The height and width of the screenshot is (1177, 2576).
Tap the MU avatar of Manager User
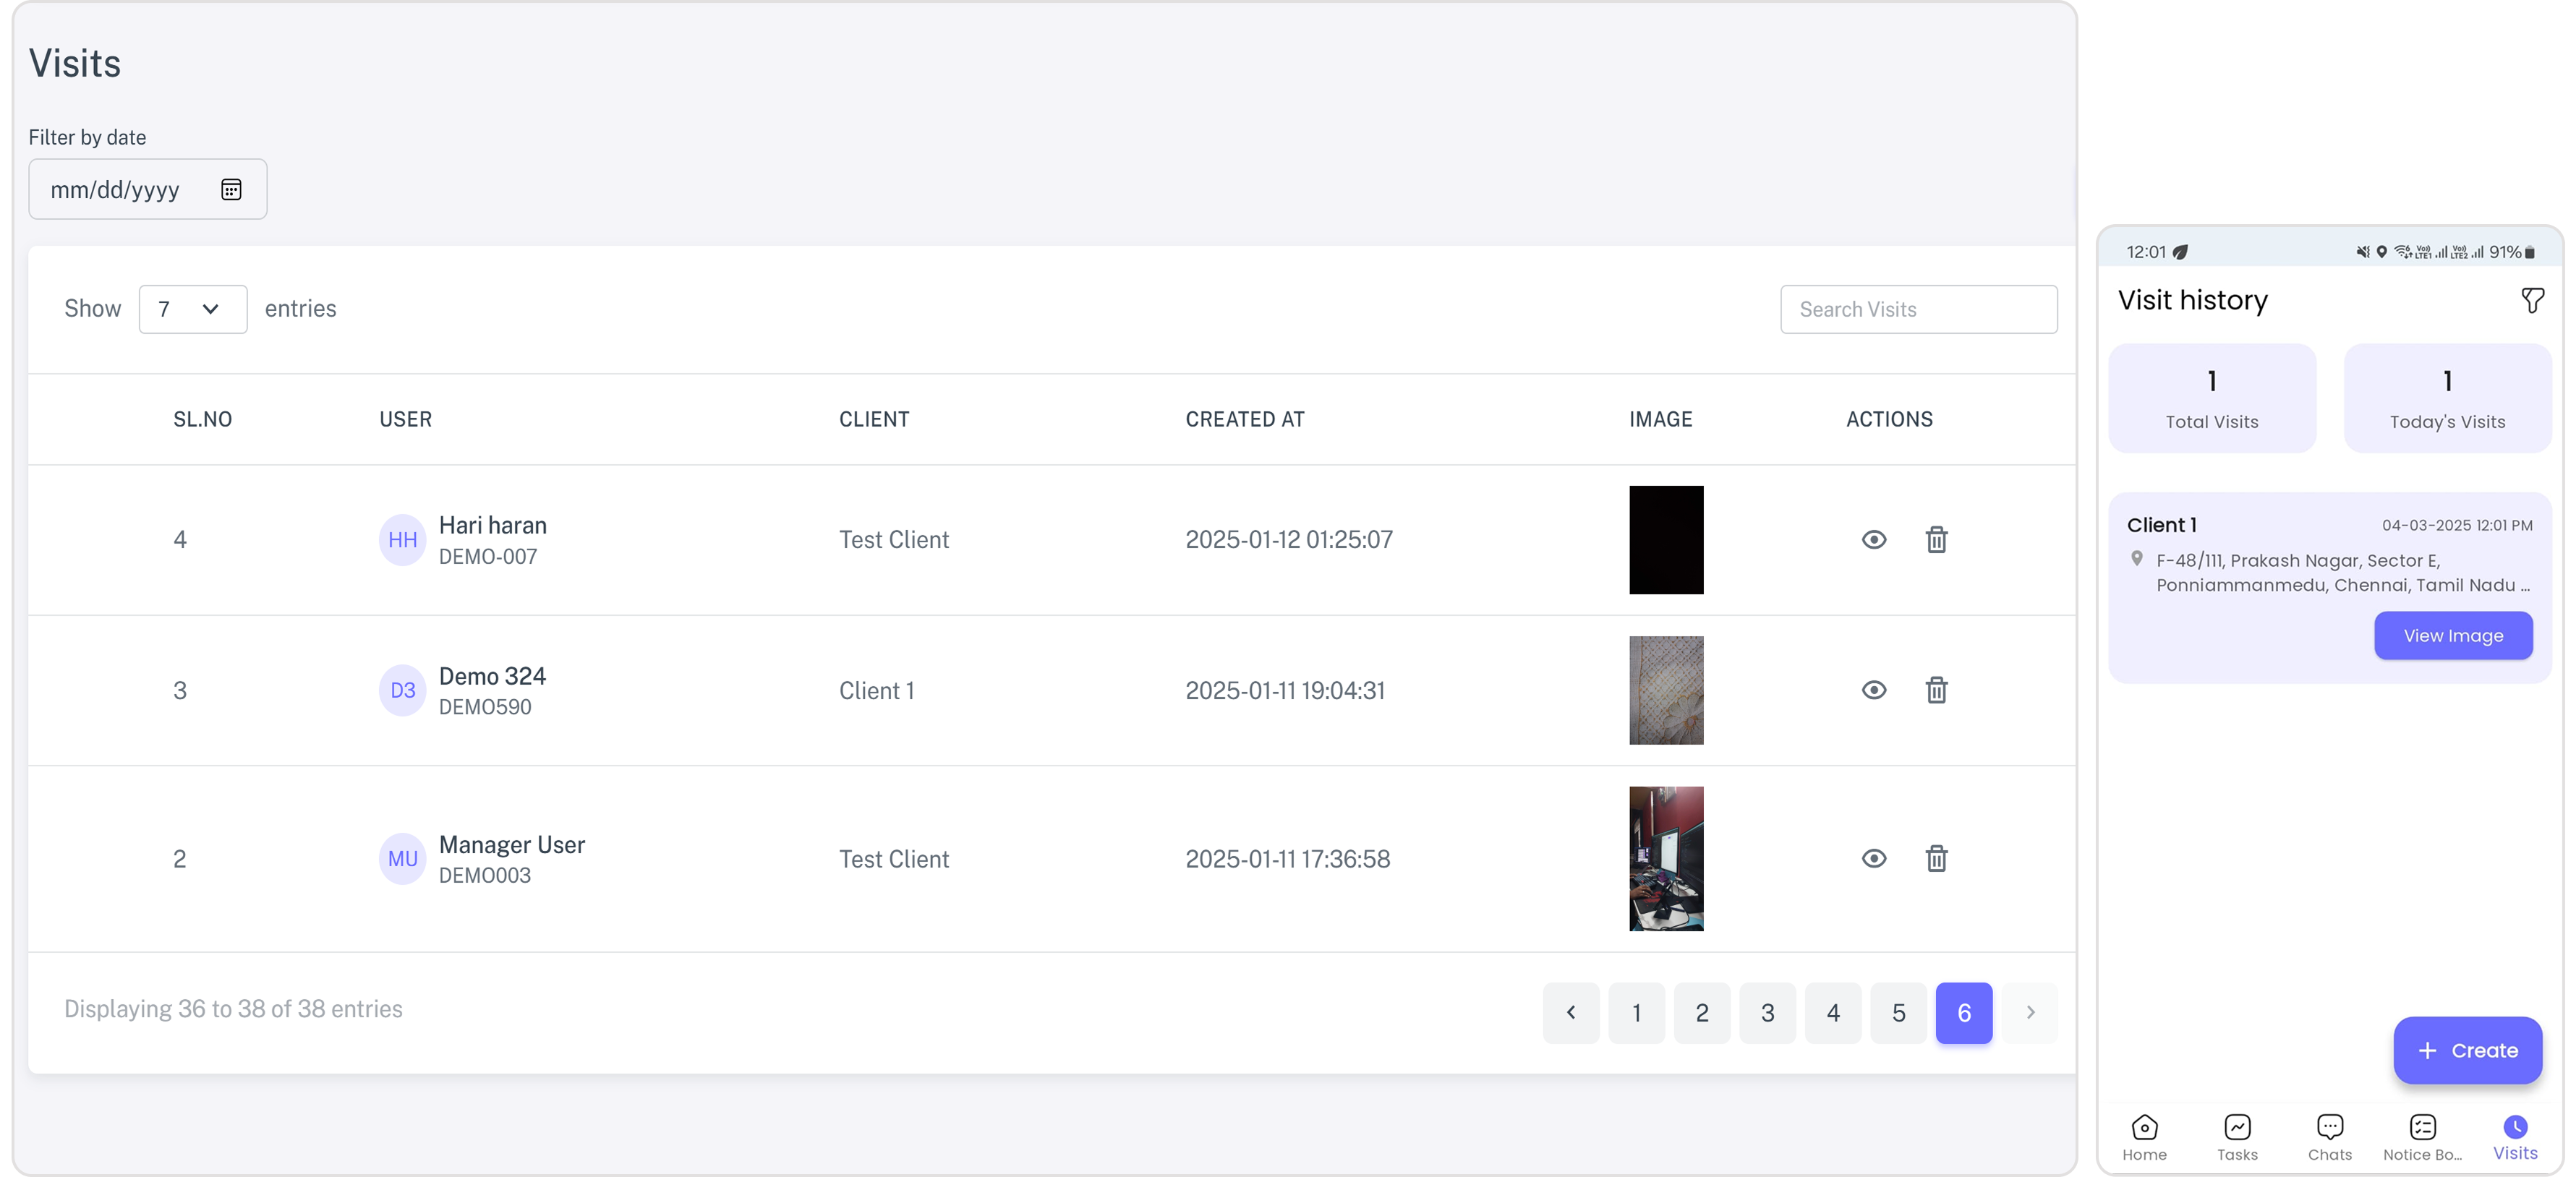(x=402, y=858)
